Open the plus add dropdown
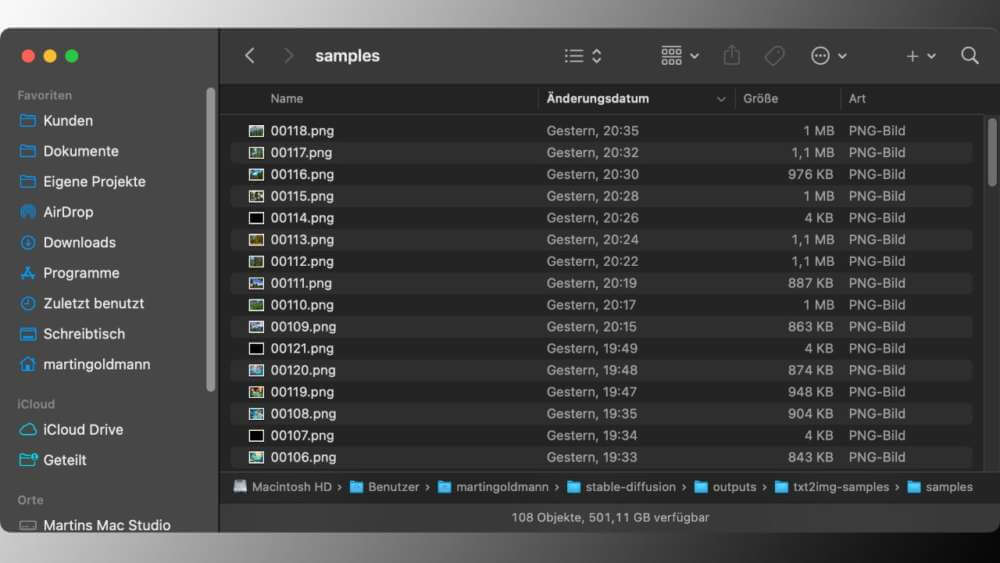Image resolution: width=1000 pixels, height=563 pixels. click(x=920, y=56)
